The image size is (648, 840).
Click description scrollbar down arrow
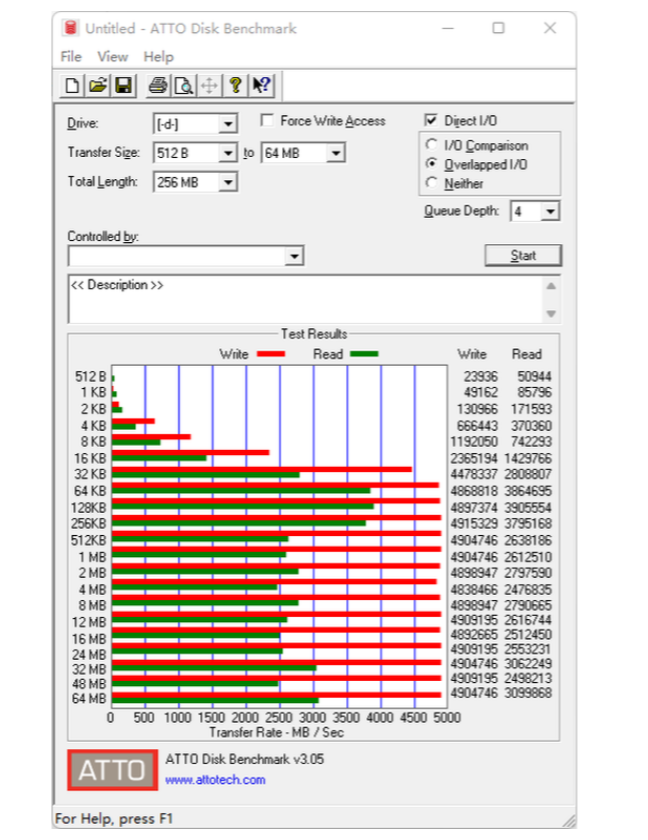coord(551,314)
